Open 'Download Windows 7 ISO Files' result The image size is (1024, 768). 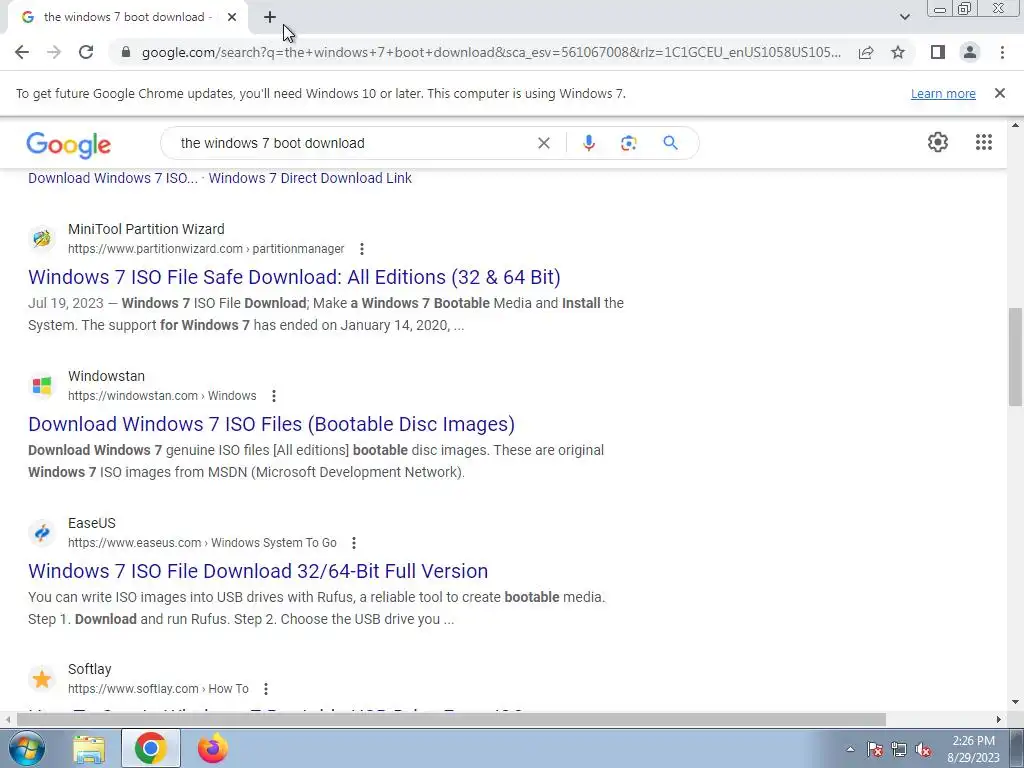271,424
